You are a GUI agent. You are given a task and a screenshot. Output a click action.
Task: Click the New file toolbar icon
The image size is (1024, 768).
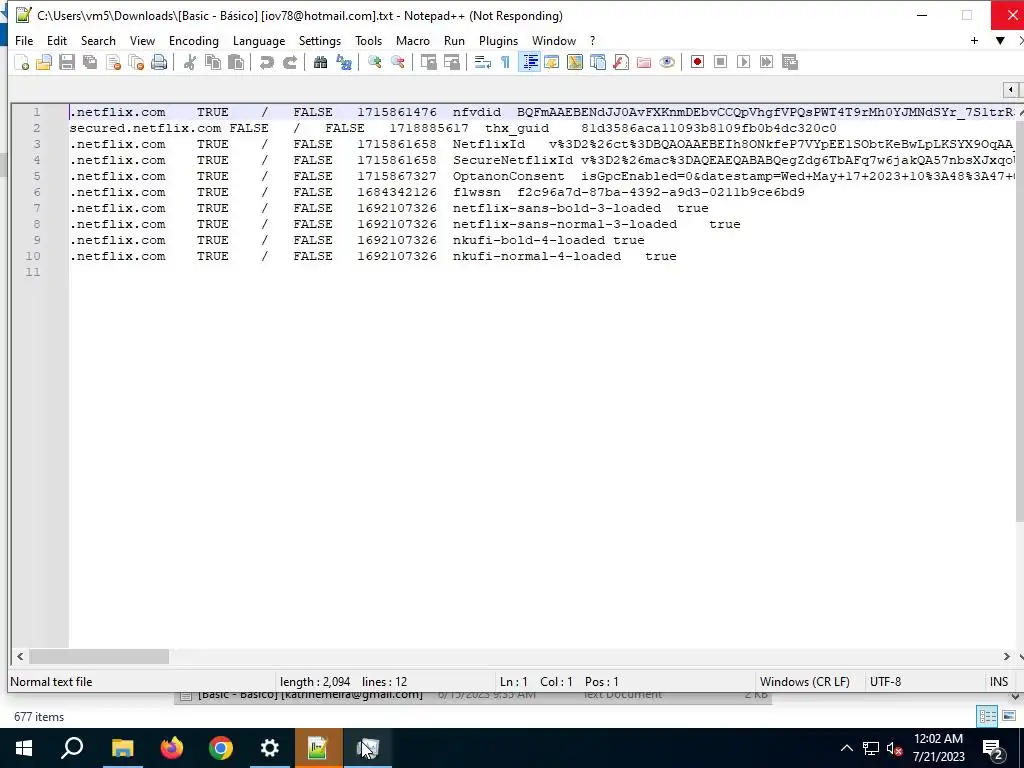tap(22, 62)
